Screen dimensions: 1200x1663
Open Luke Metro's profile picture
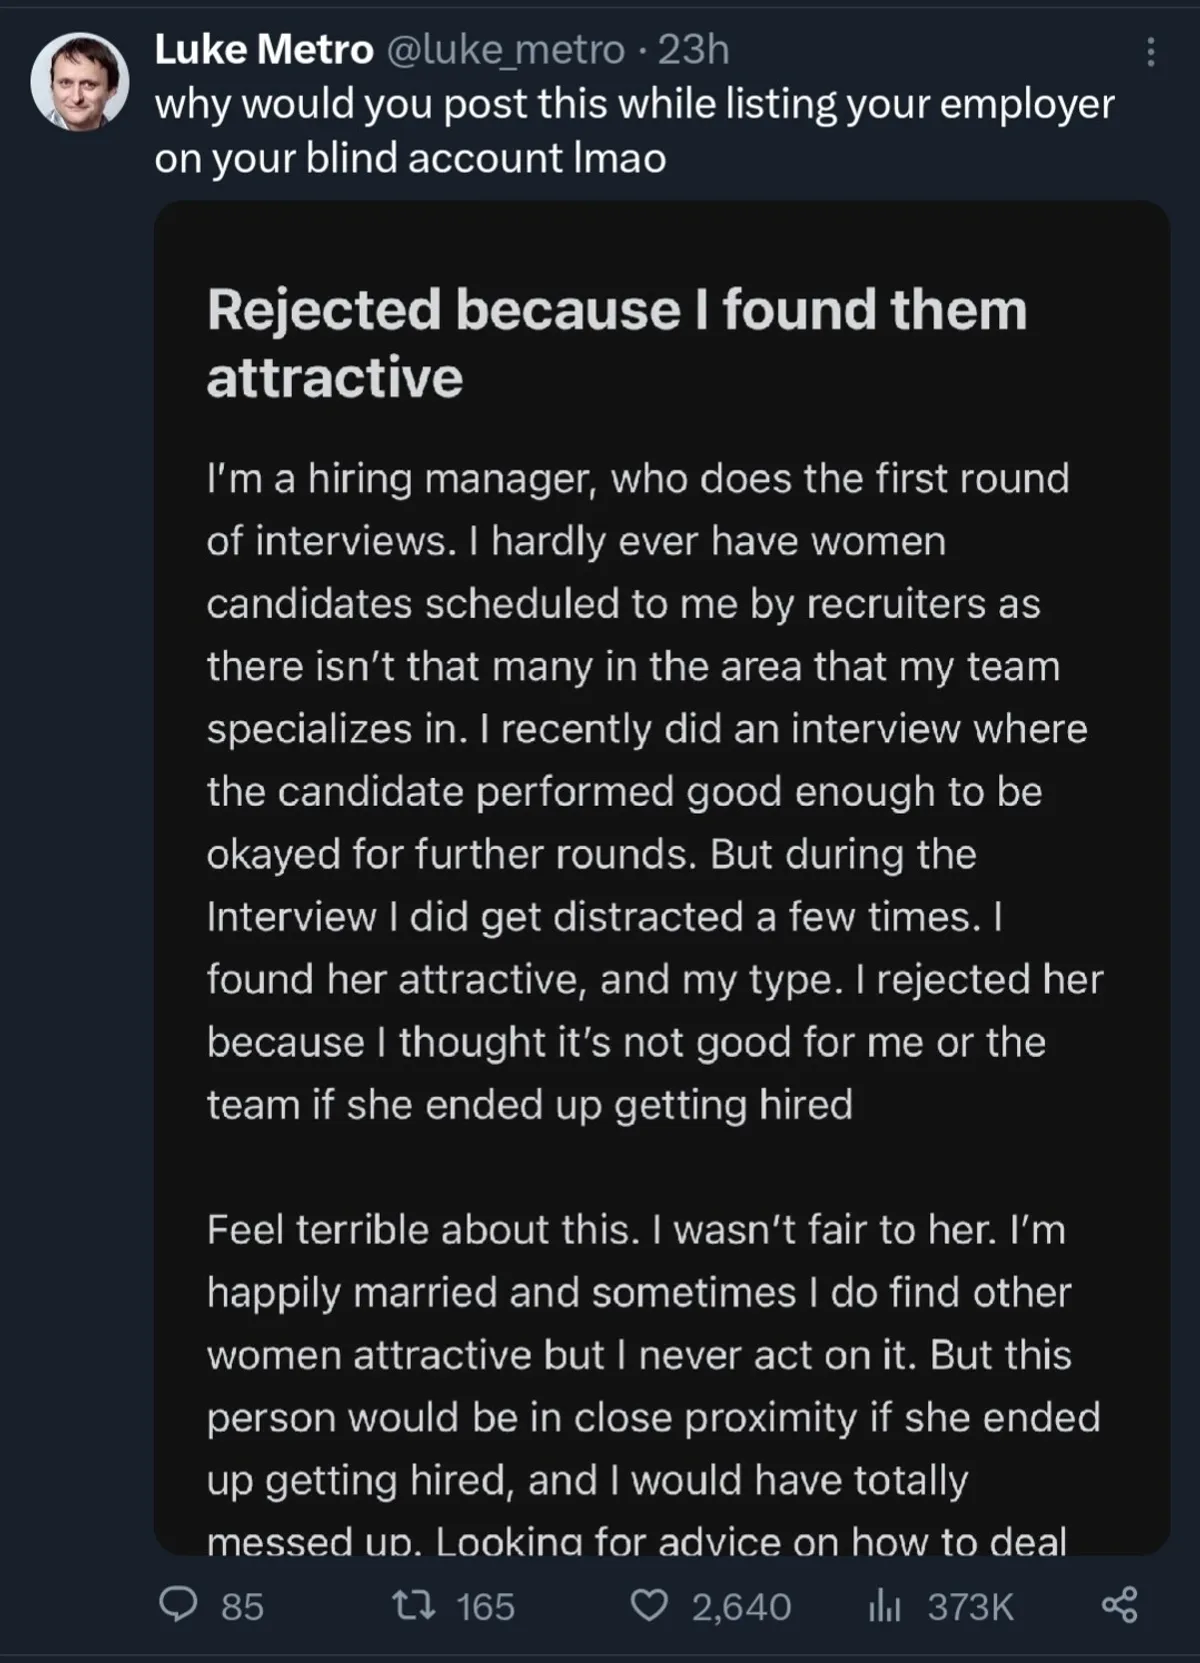coord(80,82)
